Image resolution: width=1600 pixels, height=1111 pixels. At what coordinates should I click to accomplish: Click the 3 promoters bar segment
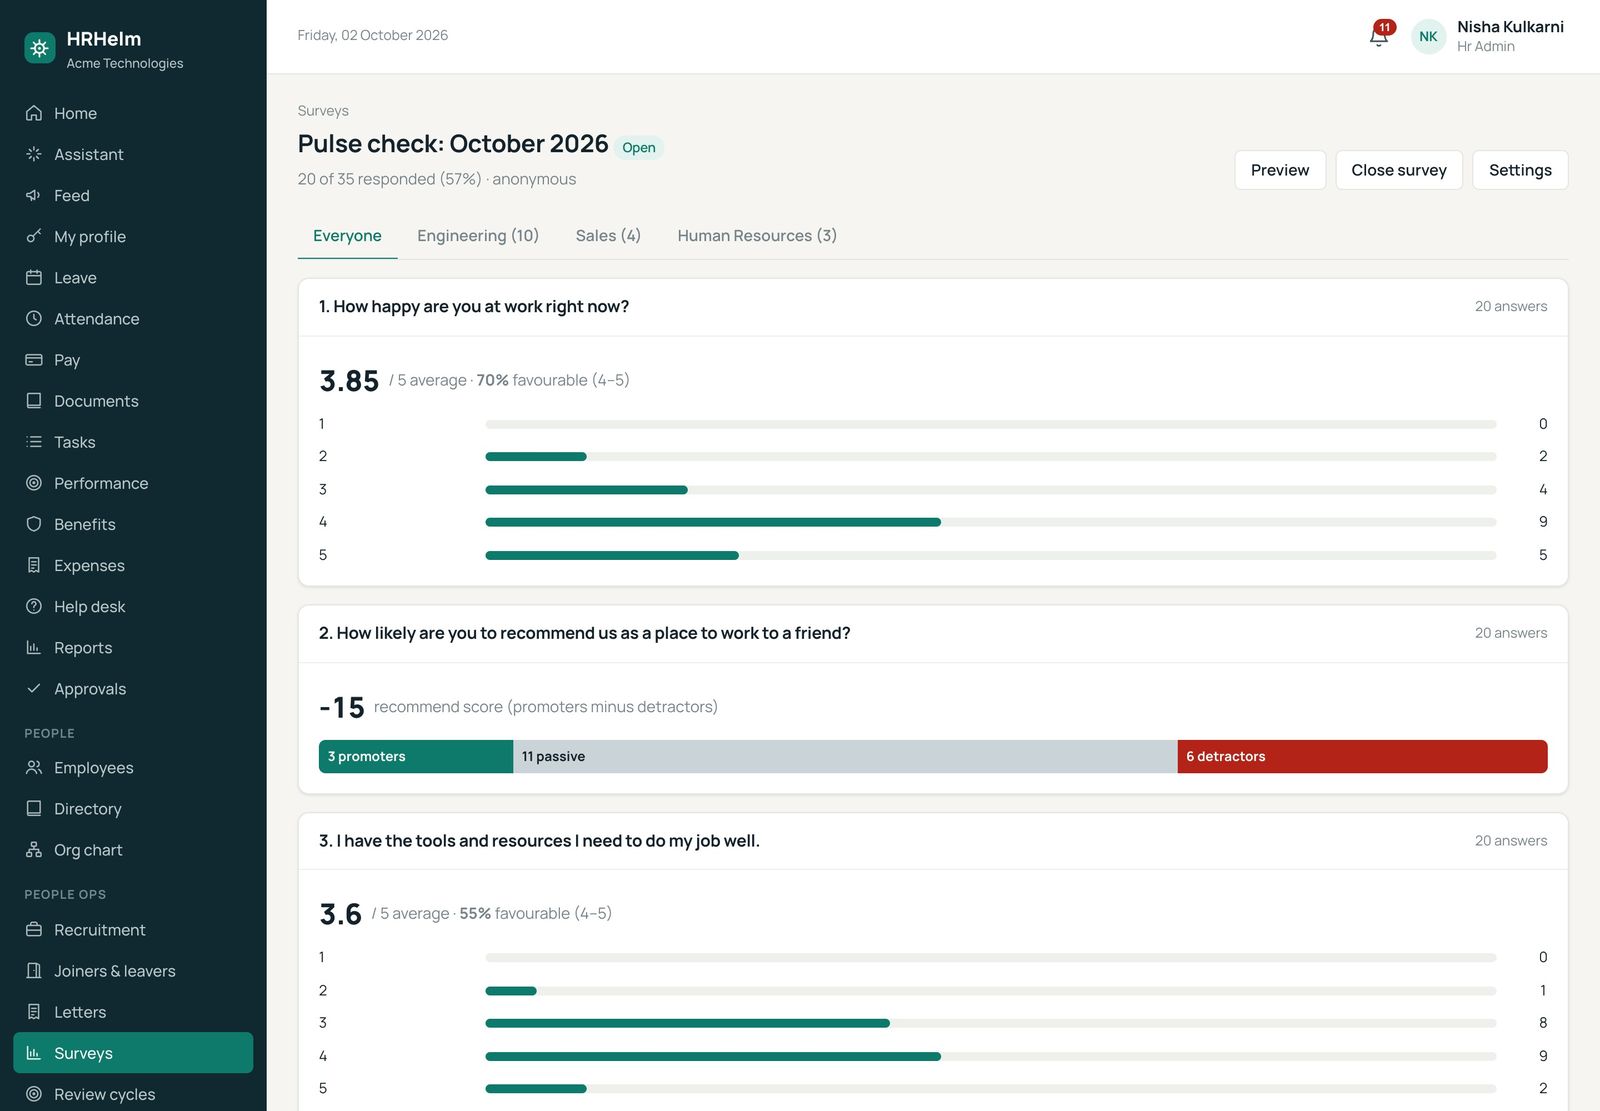(x=416, y=757)
